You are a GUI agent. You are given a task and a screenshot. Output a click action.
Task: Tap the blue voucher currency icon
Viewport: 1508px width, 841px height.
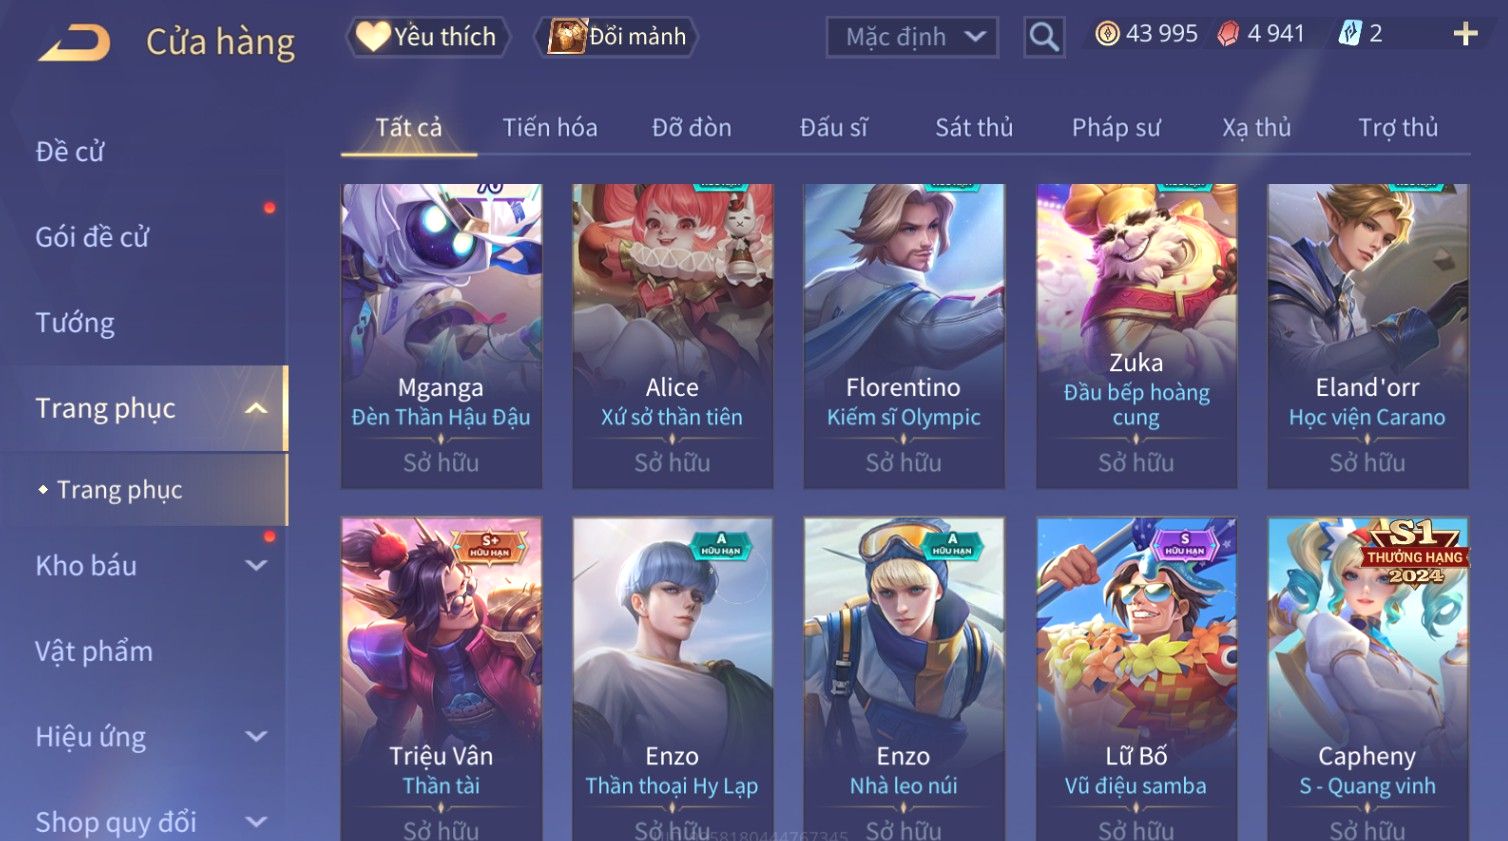coord(1350,34)
